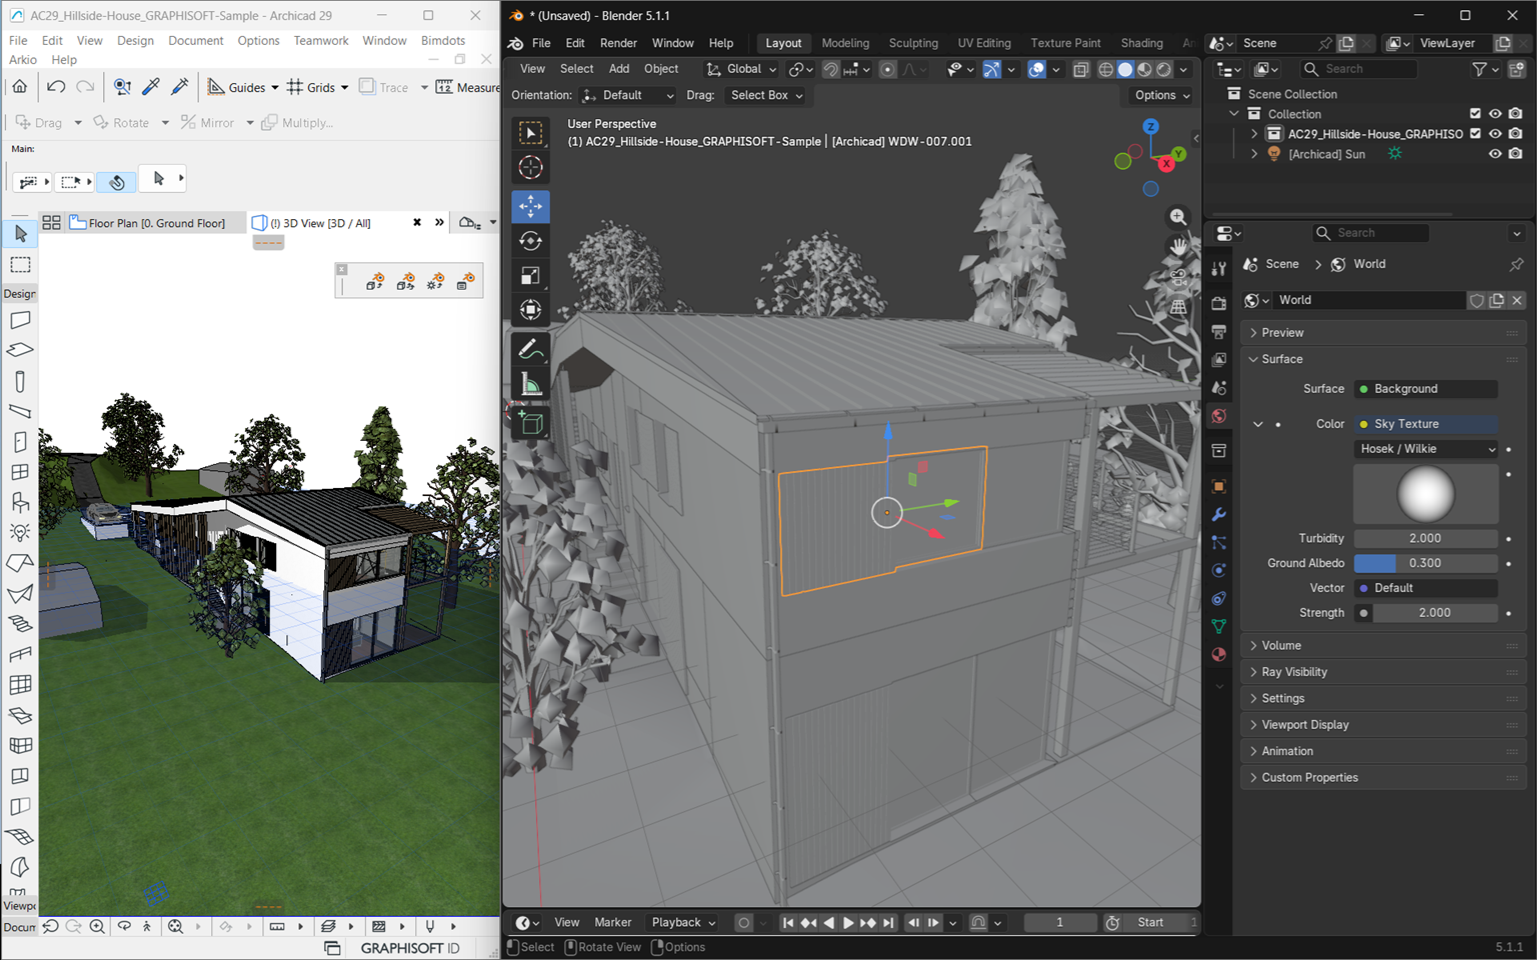This screenshot has width=1537, height=960.
Task: Open the Select Box drag dropdown
Action: coord(766,95)
